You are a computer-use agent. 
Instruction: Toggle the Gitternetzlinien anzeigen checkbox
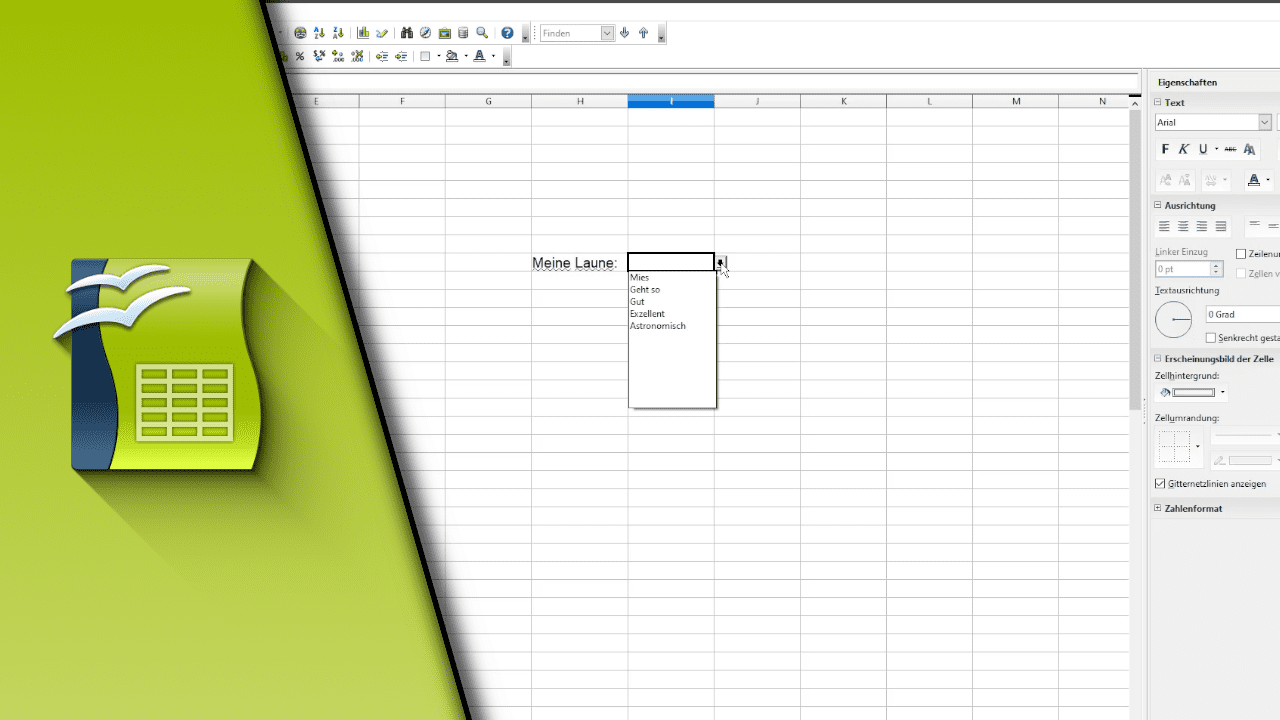[1160, 484]
